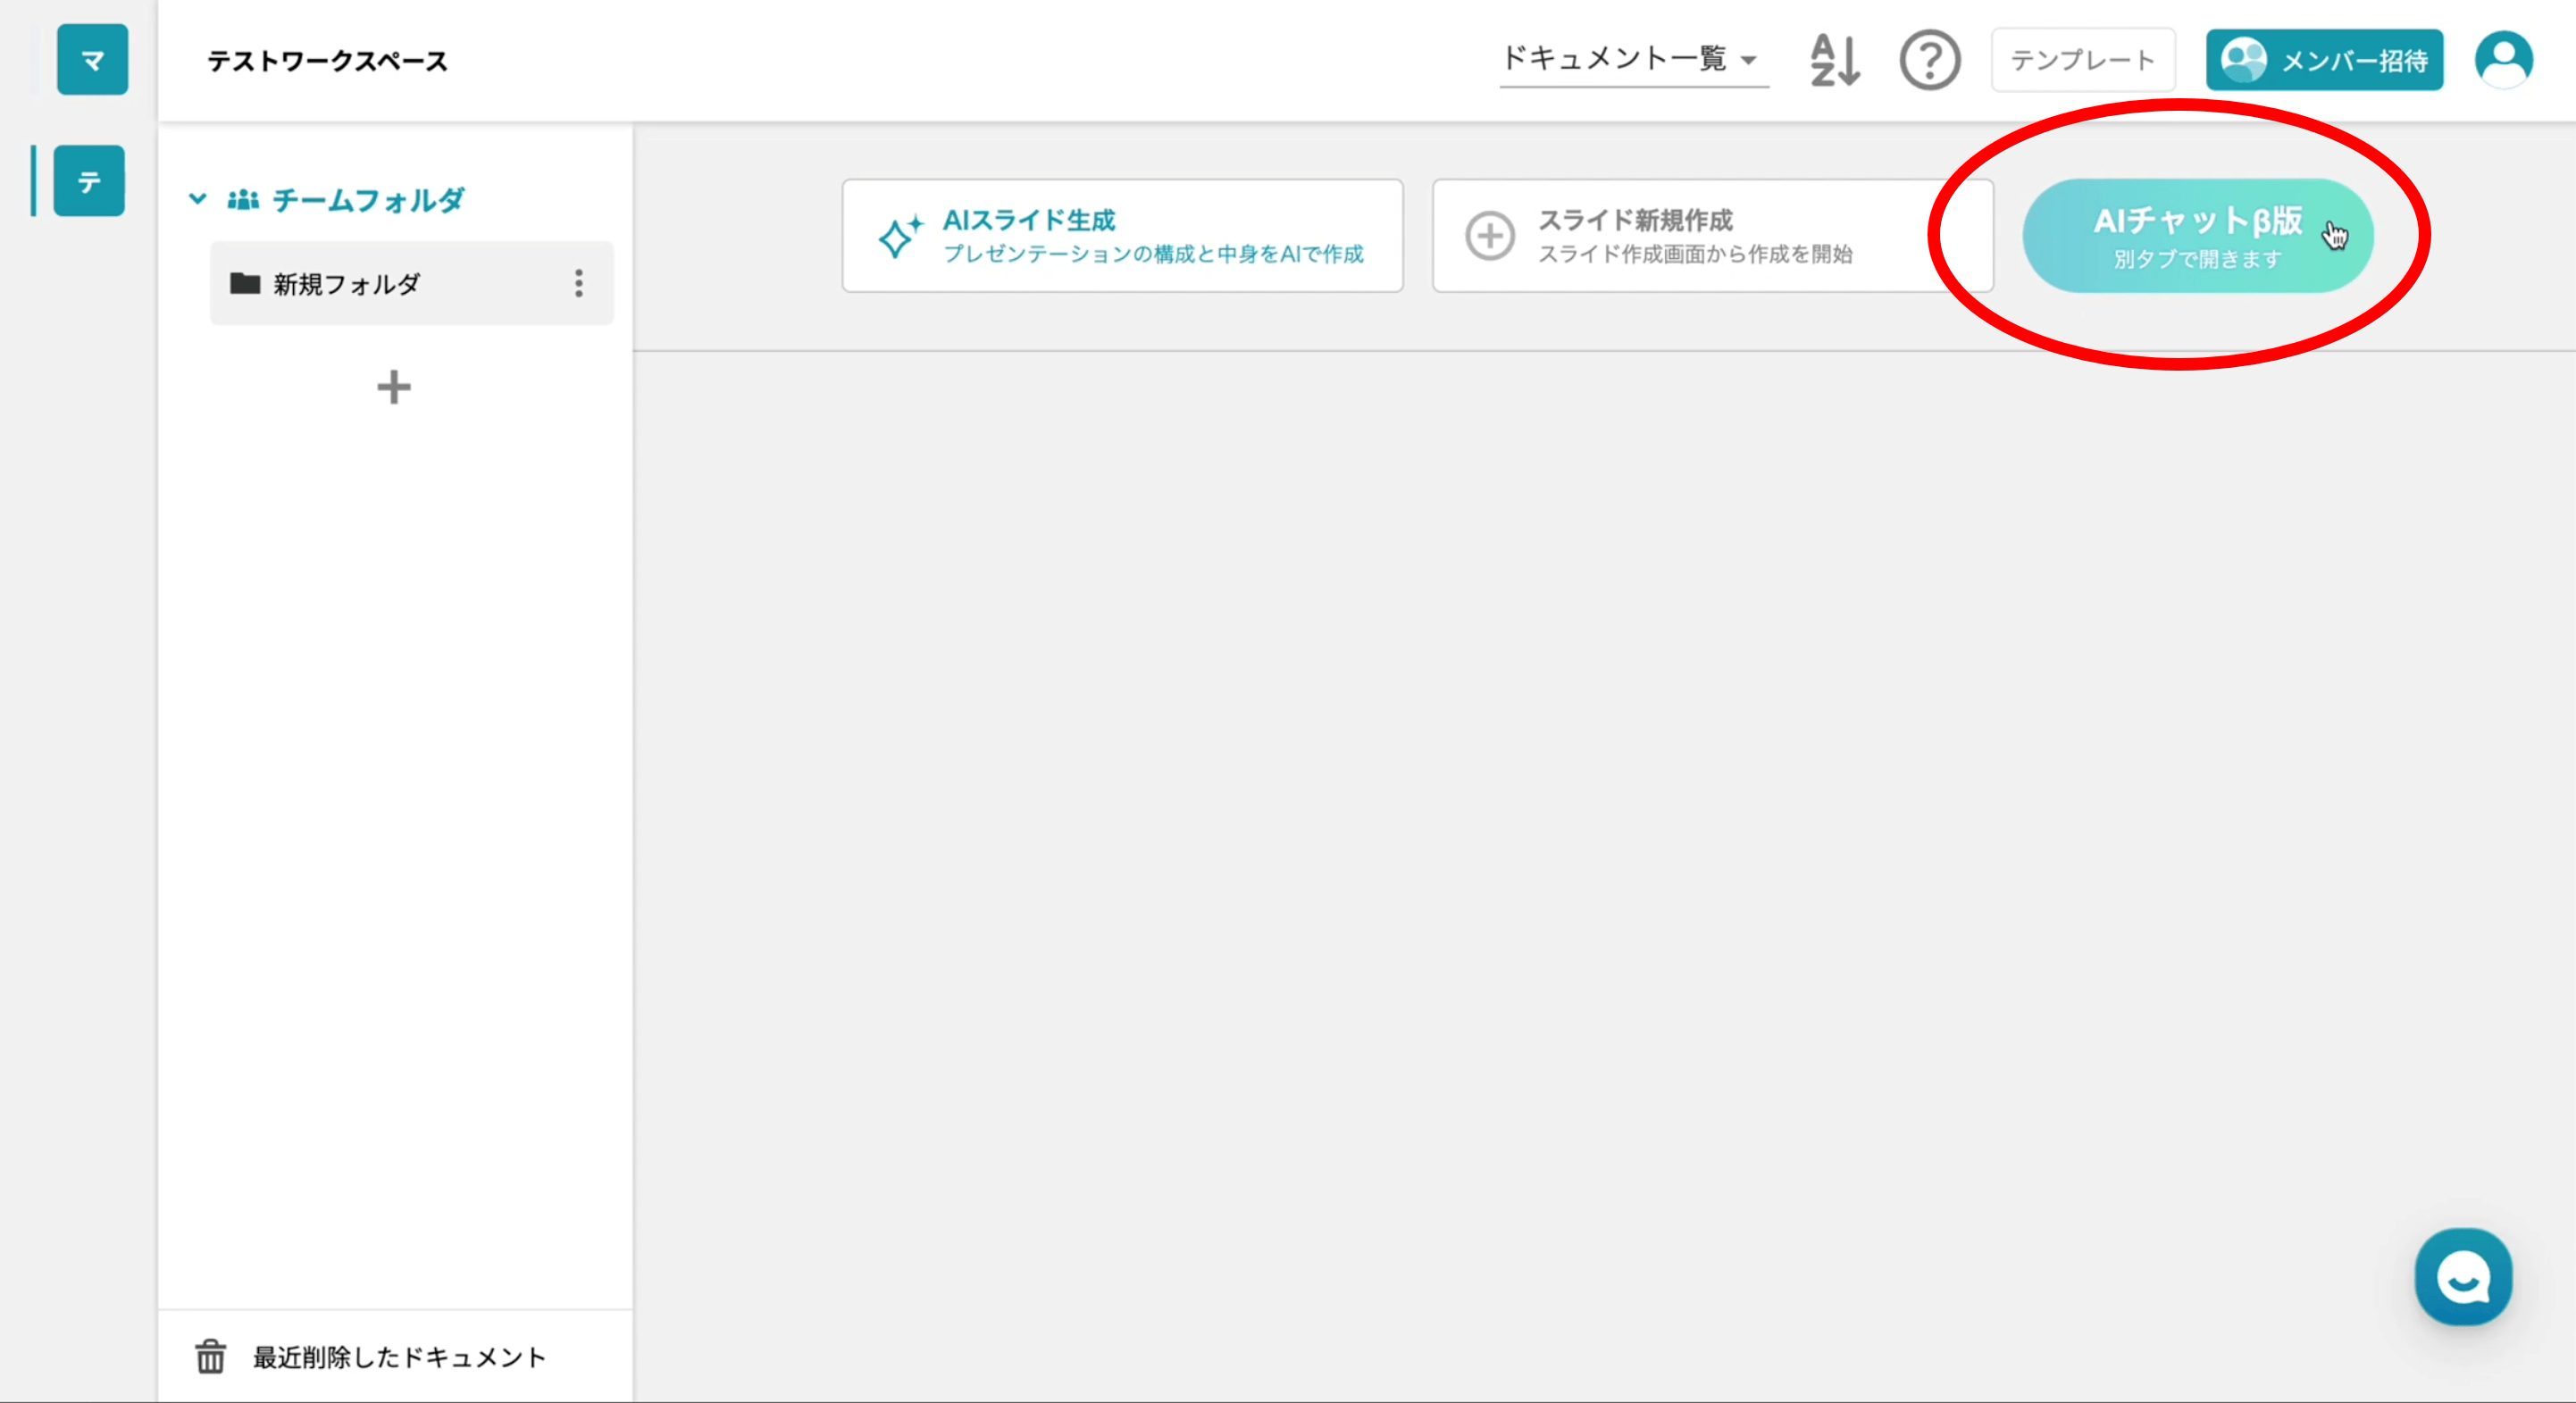Click the circled plus on スライド新規作成

click(x=1489, y=236)
